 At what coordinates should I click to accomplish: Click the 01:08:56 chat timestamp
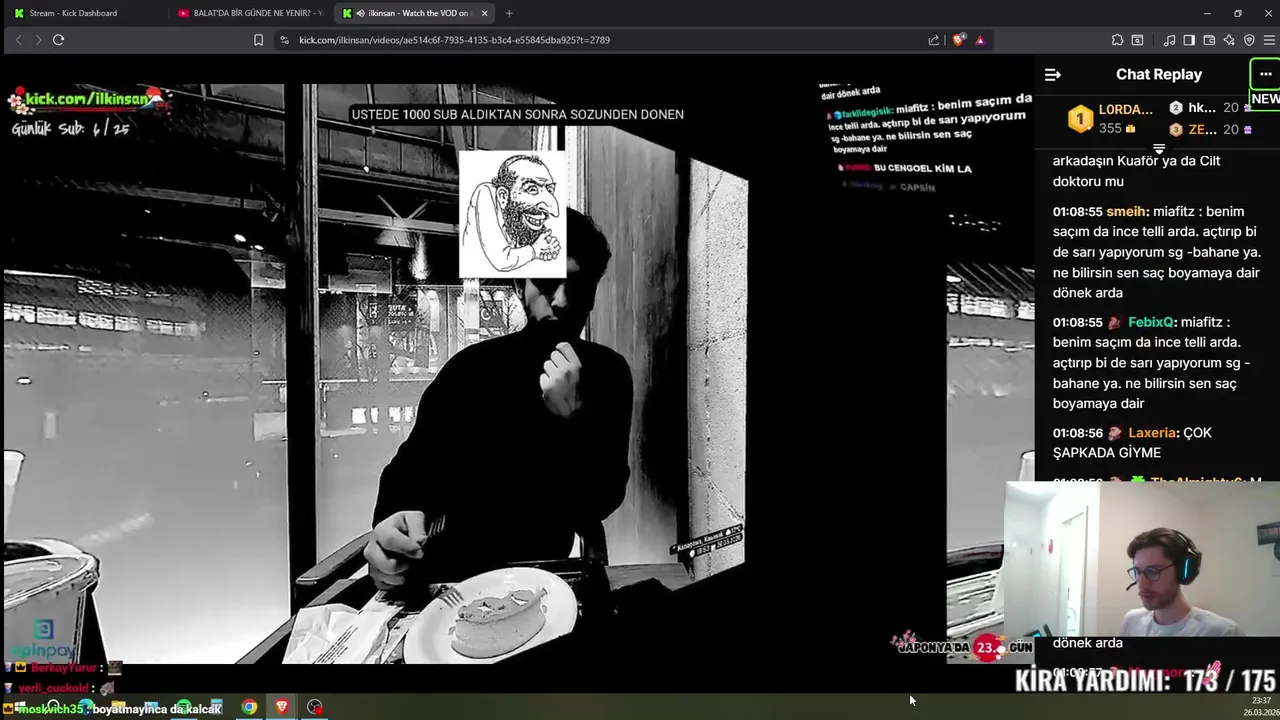click(1077, 433)
